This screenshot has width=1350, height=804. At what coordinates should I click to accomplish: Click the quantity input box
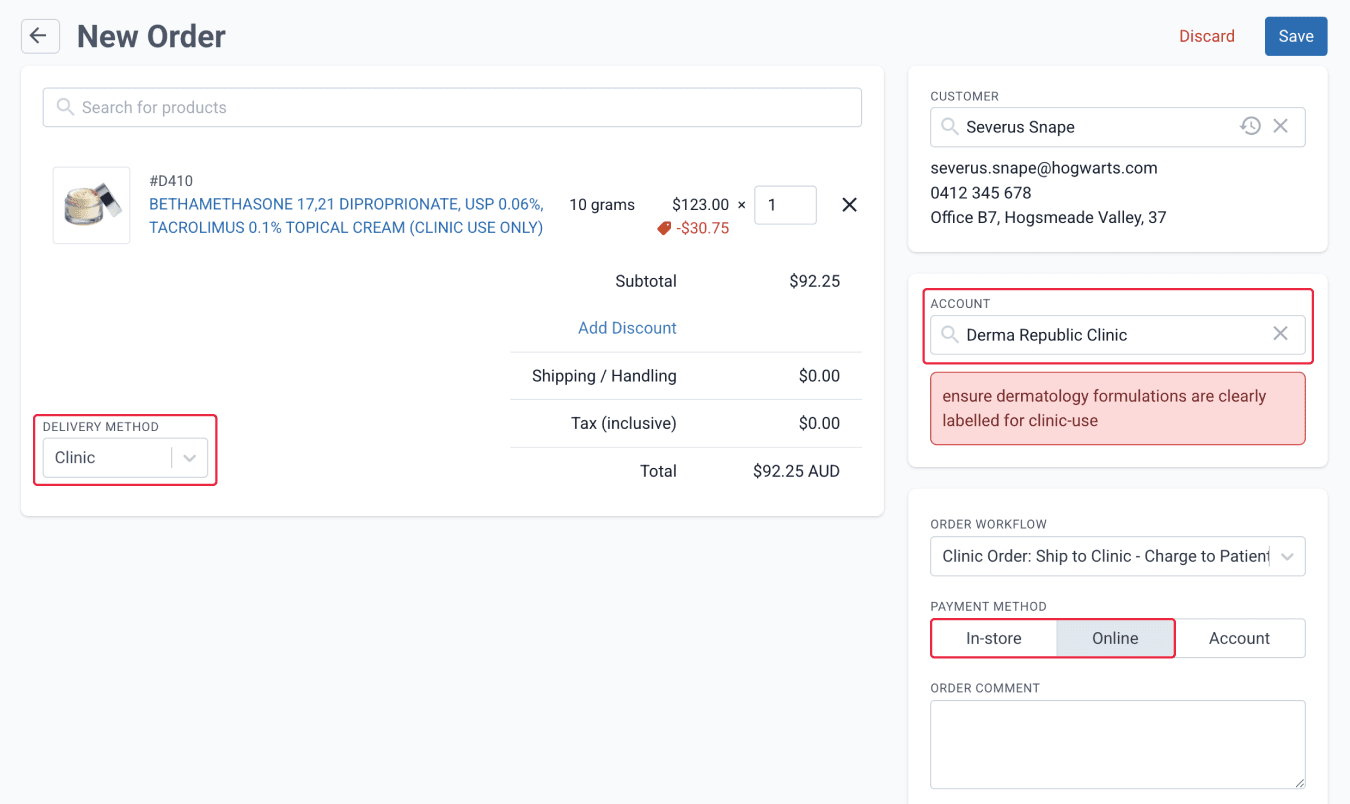(785, 205)
